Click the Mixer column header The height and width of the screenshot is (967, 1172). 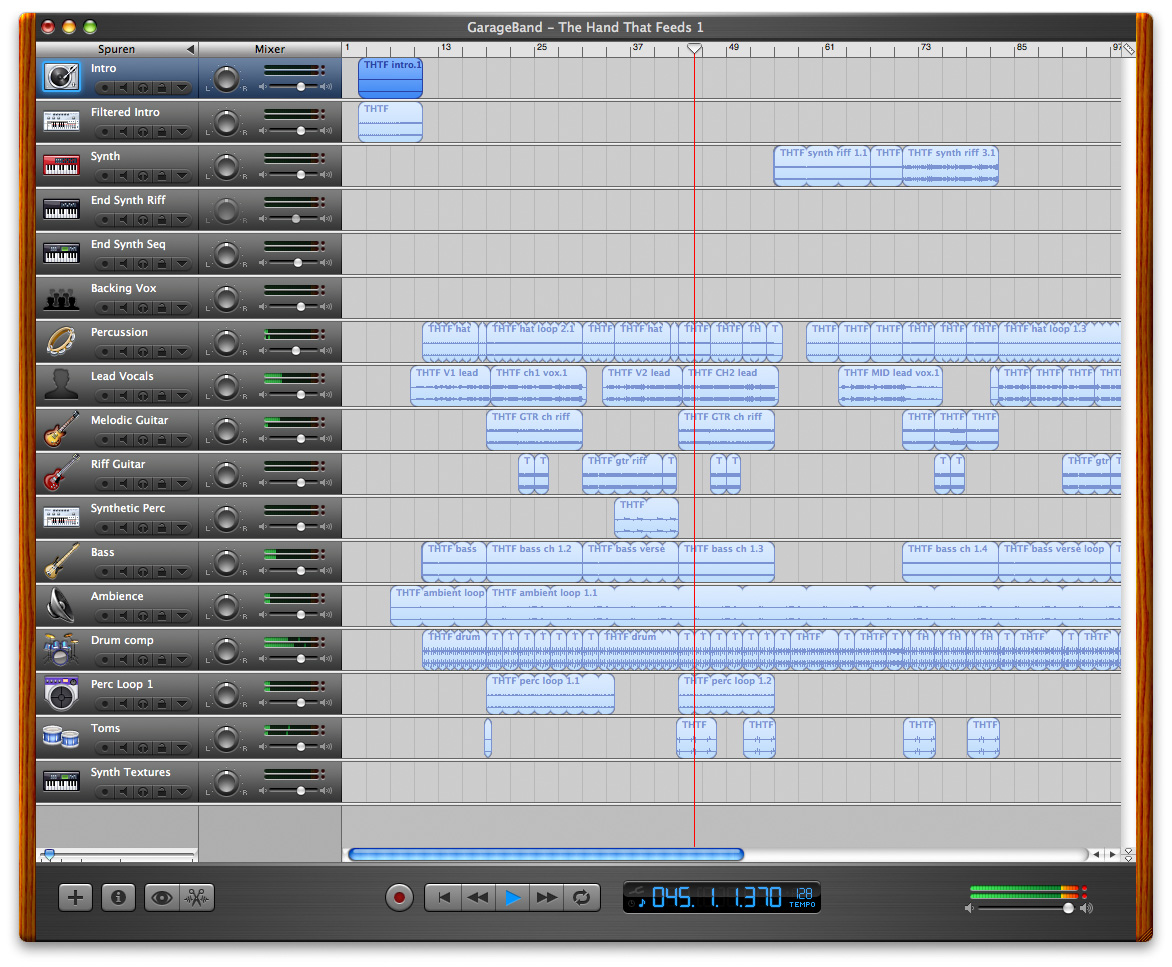(x=270, y=49)
